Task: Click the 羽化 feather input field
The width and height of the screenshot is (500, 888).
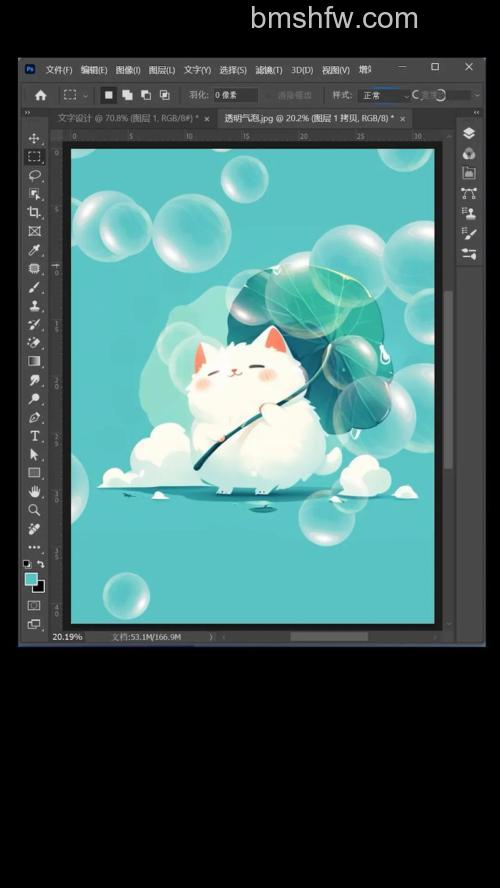Action: point(236,95)
